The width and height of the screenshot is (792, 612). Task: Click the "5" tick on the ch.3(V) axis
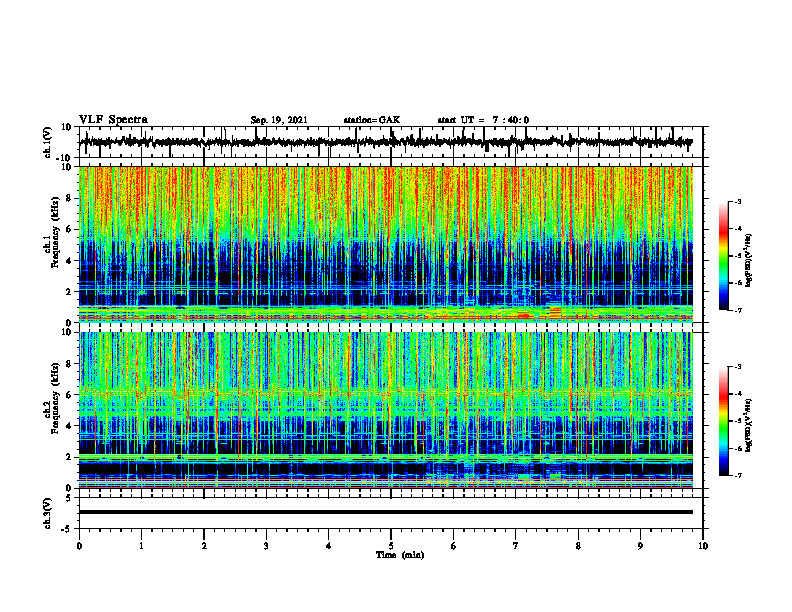point(69,497)
